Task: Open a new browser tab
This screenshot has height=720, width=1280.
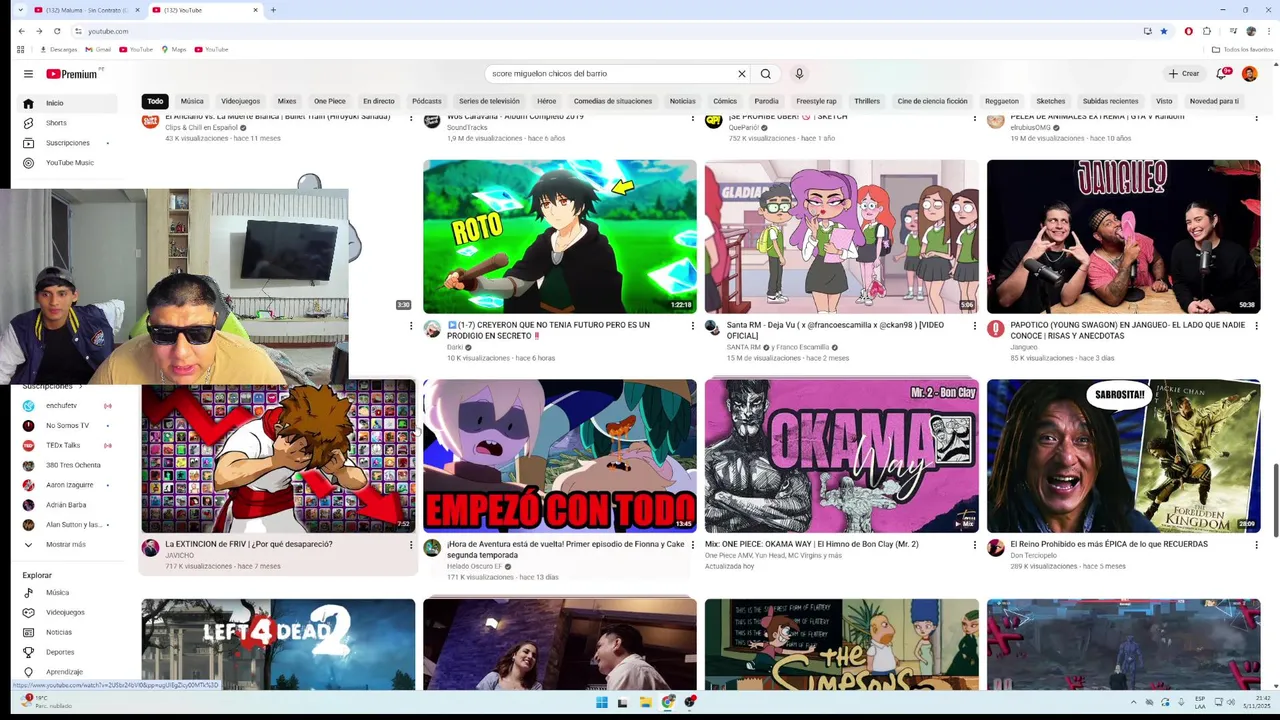Action: click(x=273, y=10)
